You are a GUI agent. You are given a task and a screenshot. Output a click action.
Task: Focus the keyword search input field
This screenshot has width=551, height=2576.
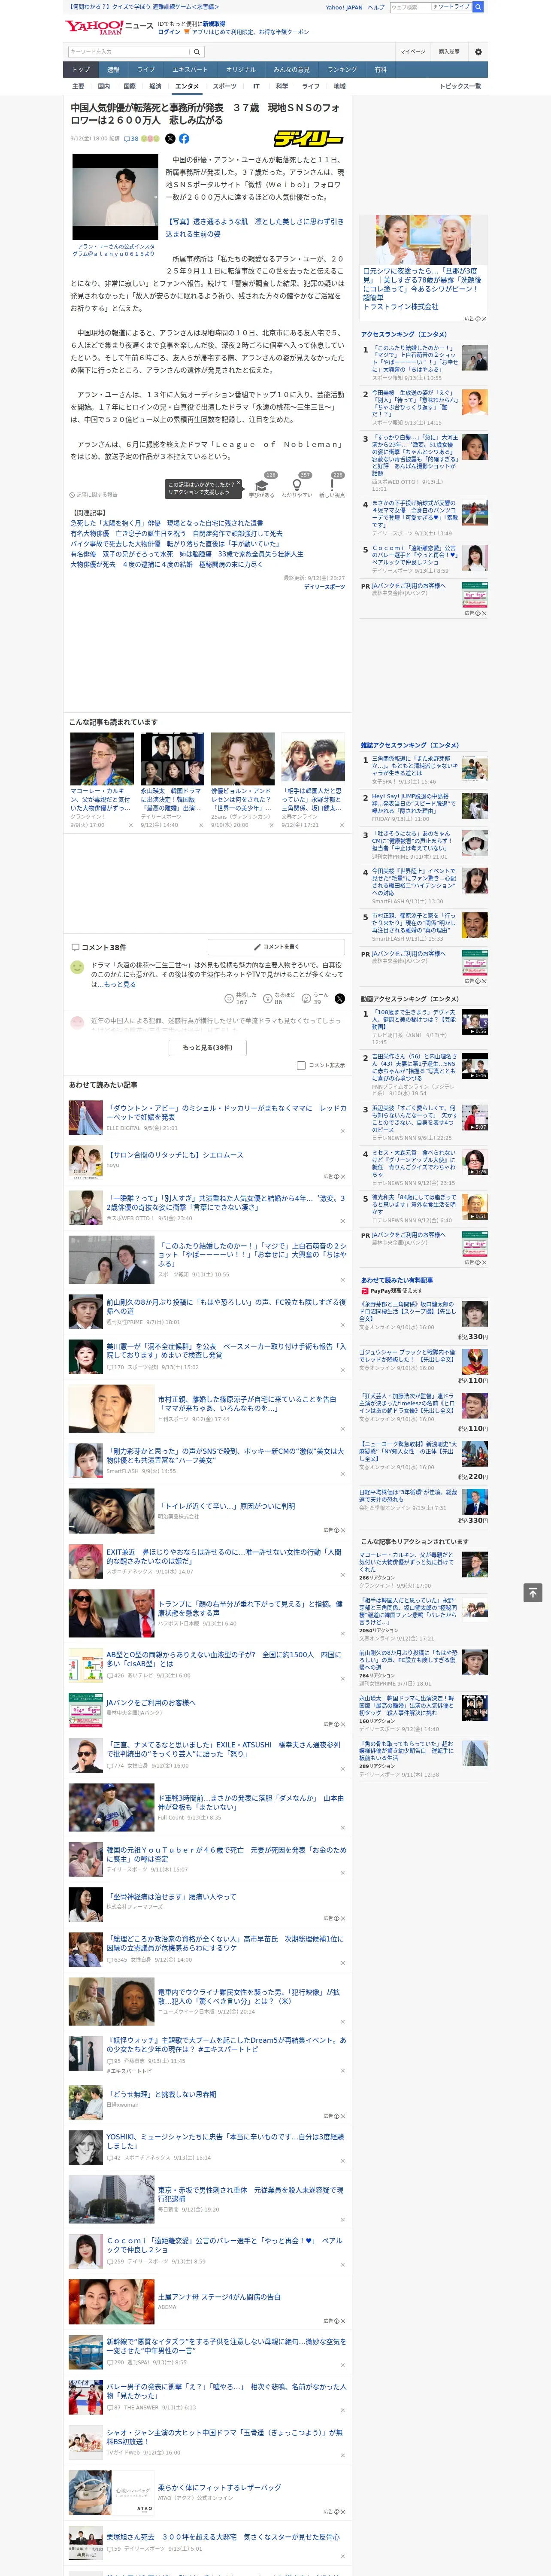pyautogui.click(x=129, y=52)
